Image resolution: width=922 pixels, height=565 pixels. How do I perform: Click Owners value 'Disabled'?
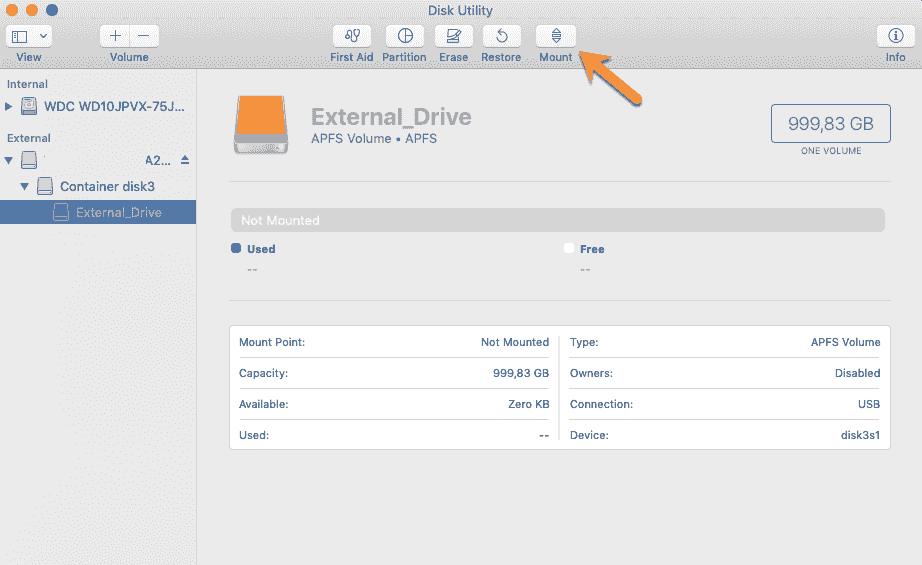pyautogui.click(x=857, y=373)
